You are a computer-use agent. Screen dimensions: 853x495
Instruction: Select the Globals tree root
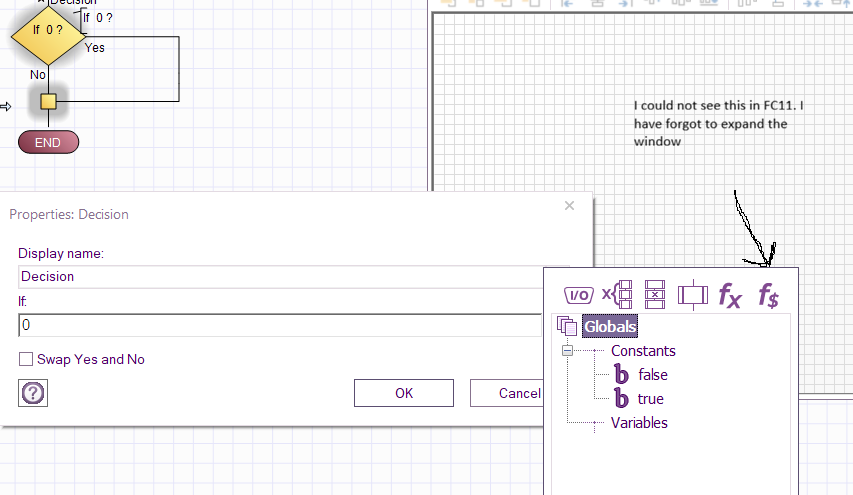(x=610, y=326)
